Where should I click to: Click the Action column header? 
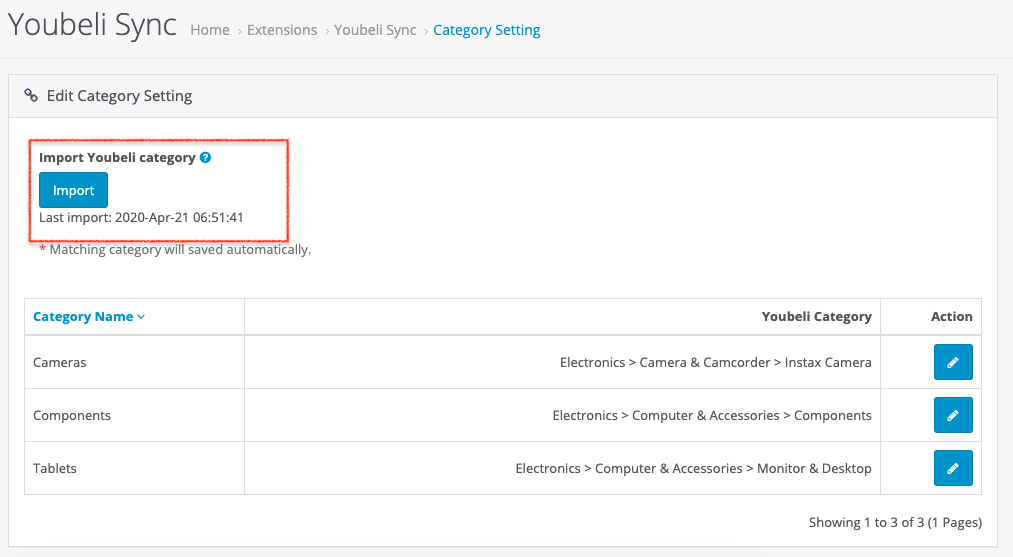[951, 316]
